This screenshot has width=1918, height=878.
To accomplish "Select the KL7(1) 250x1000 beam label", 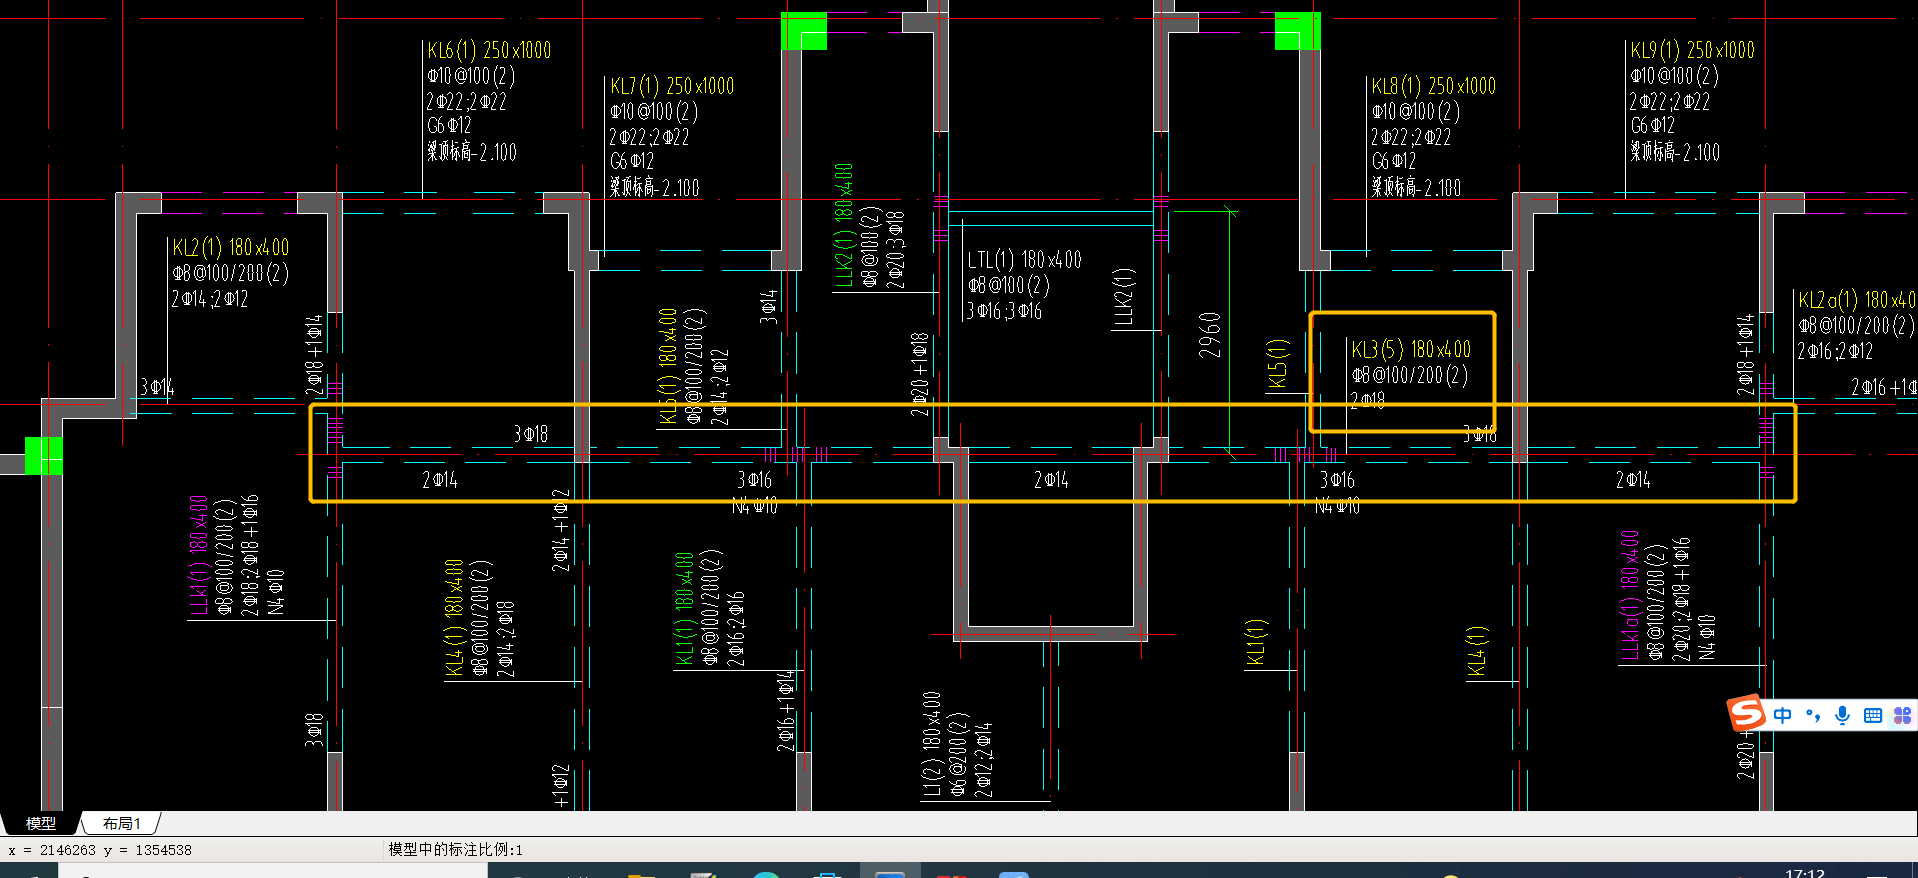I will [672, 86].
